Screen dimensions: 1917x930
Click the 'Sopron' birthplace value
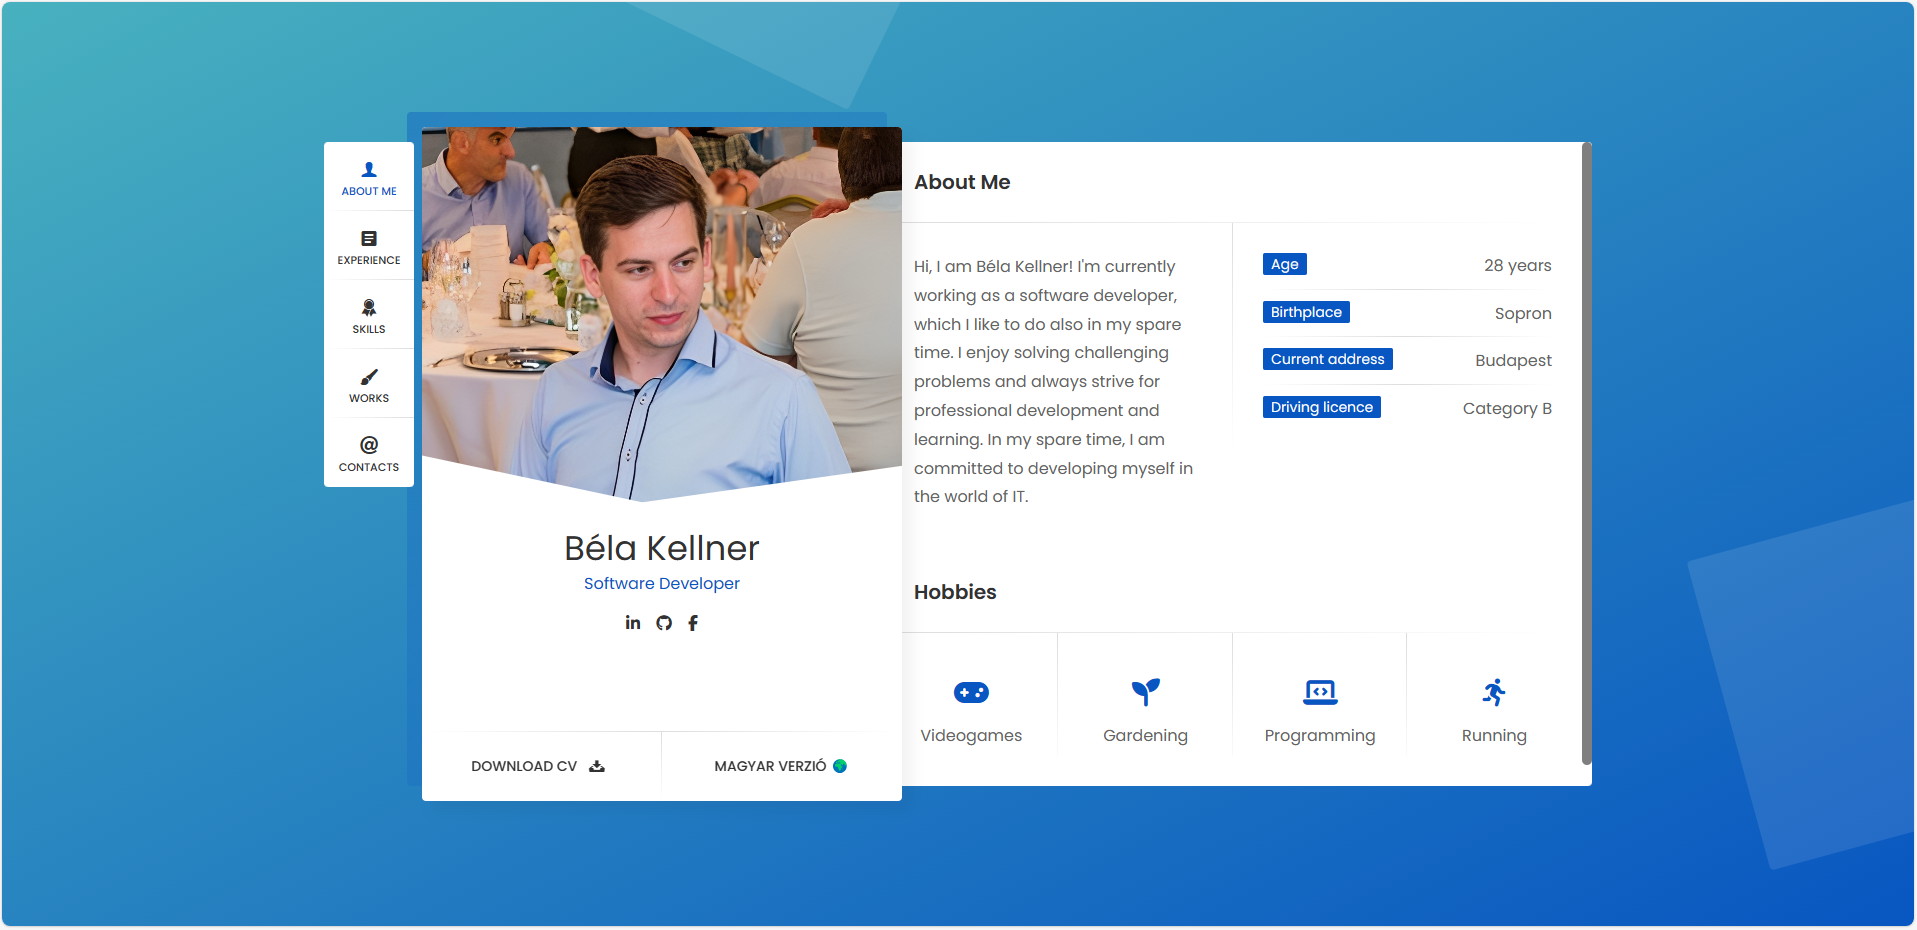click(1523, 313)
